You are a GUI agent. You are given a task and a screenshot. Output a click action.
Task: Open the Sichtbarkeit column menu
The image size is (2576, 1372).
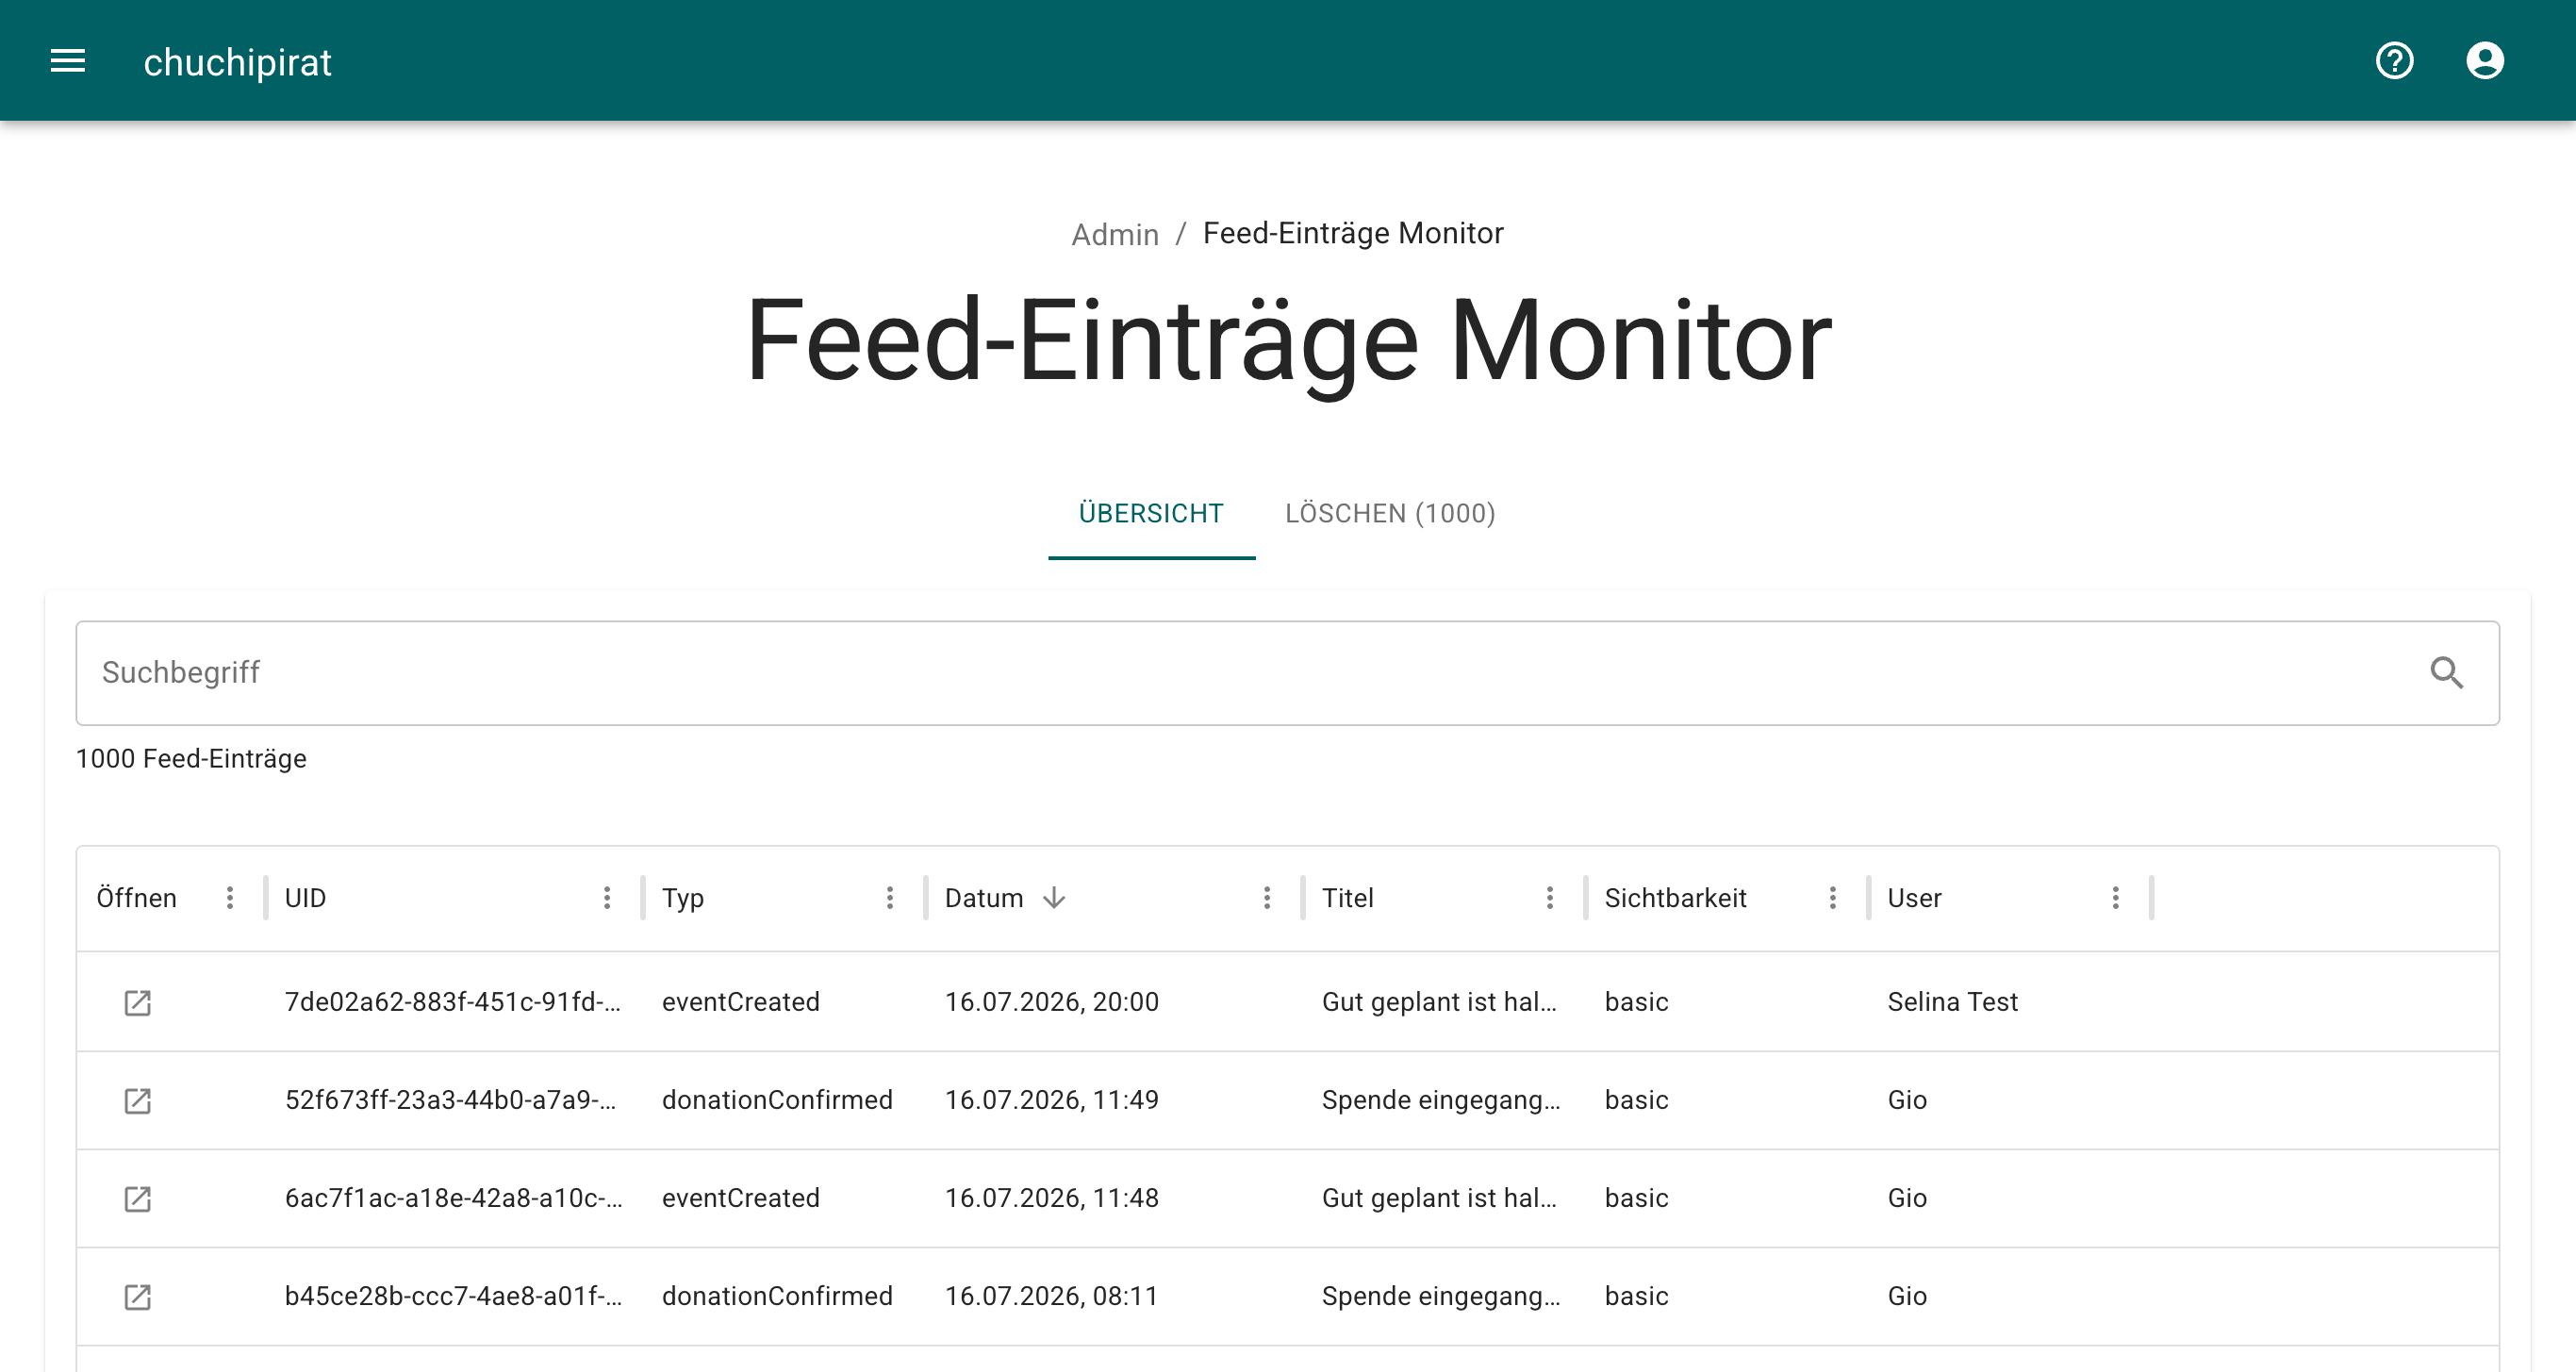pos(1833,898)
